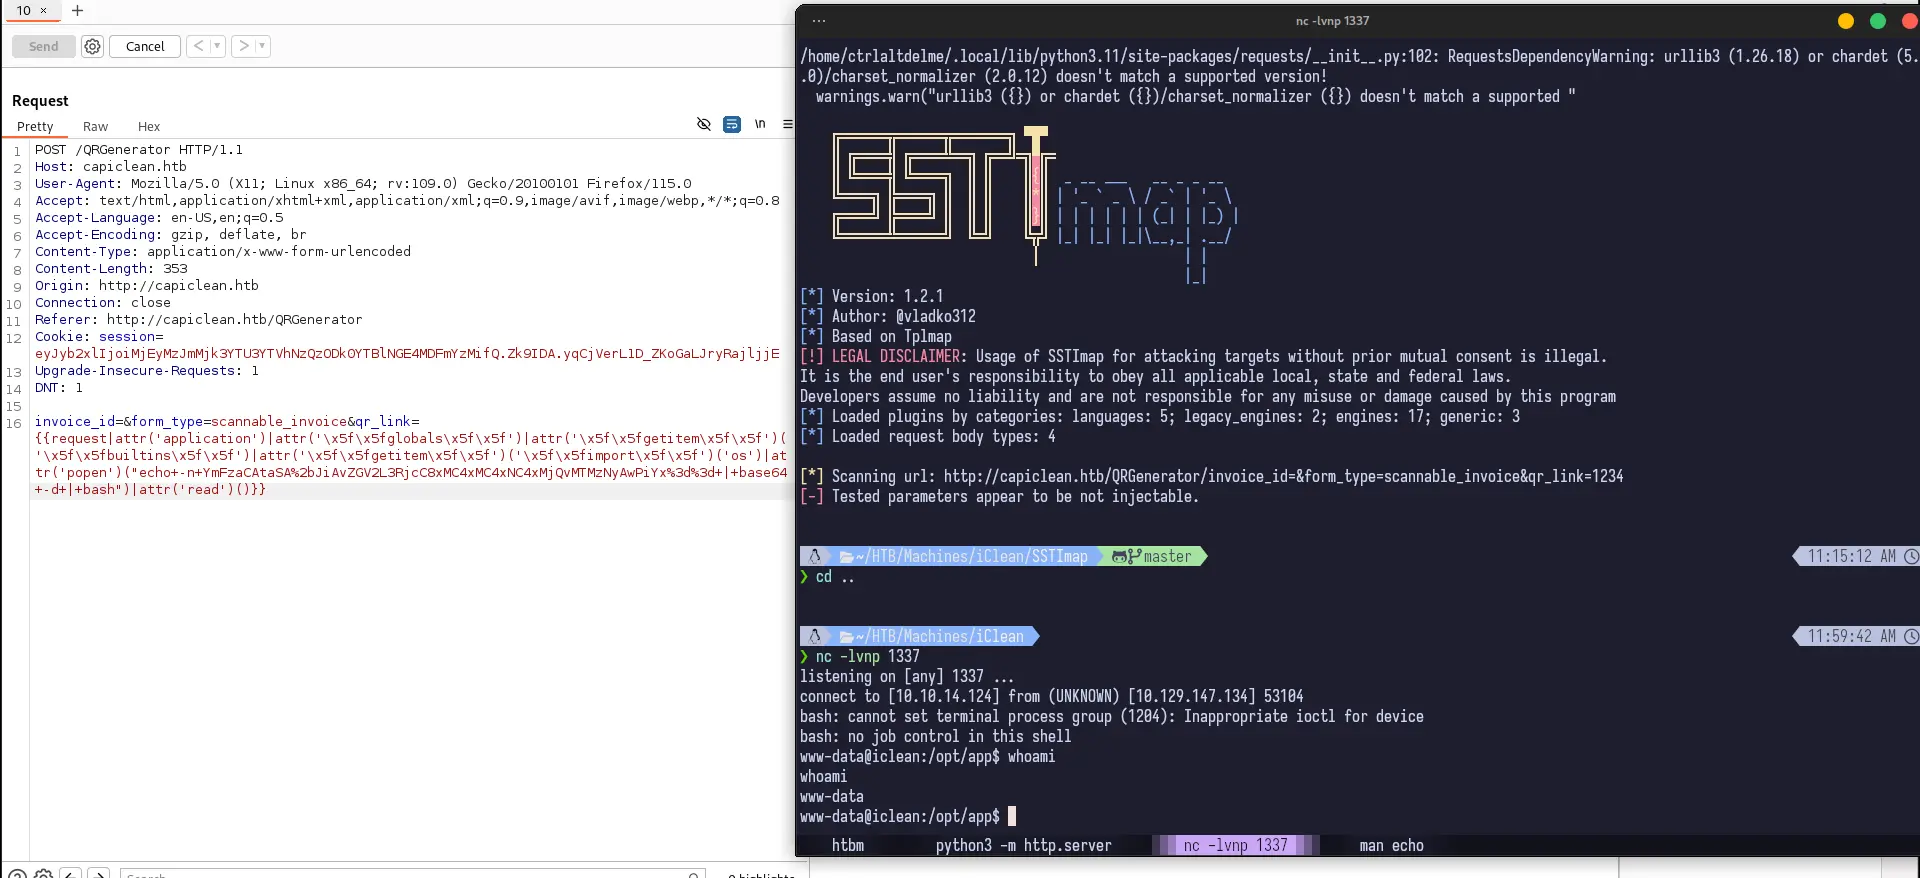Screen dimensions: 1920x878
Task: Click Request panel heading
Action: [40, 101]
